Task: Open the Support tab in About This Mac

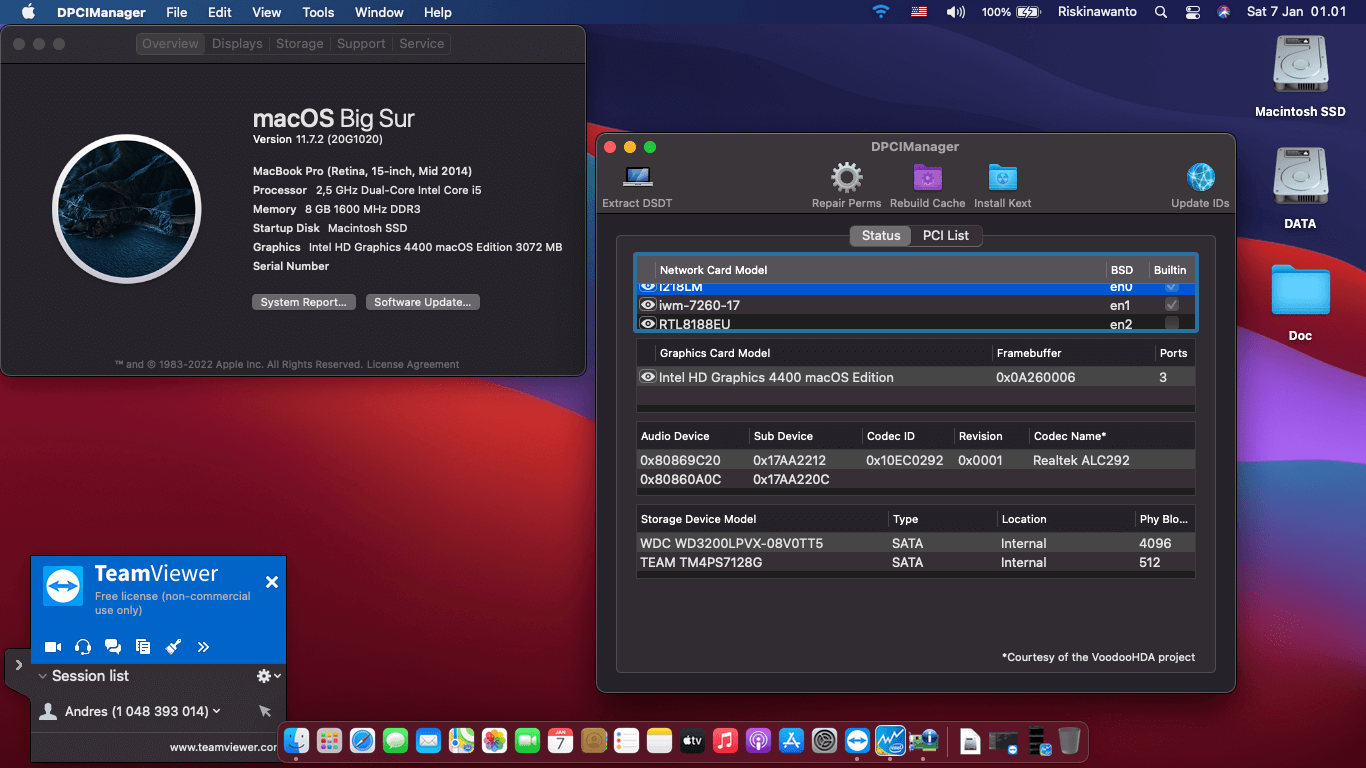Action: (361, 44)
